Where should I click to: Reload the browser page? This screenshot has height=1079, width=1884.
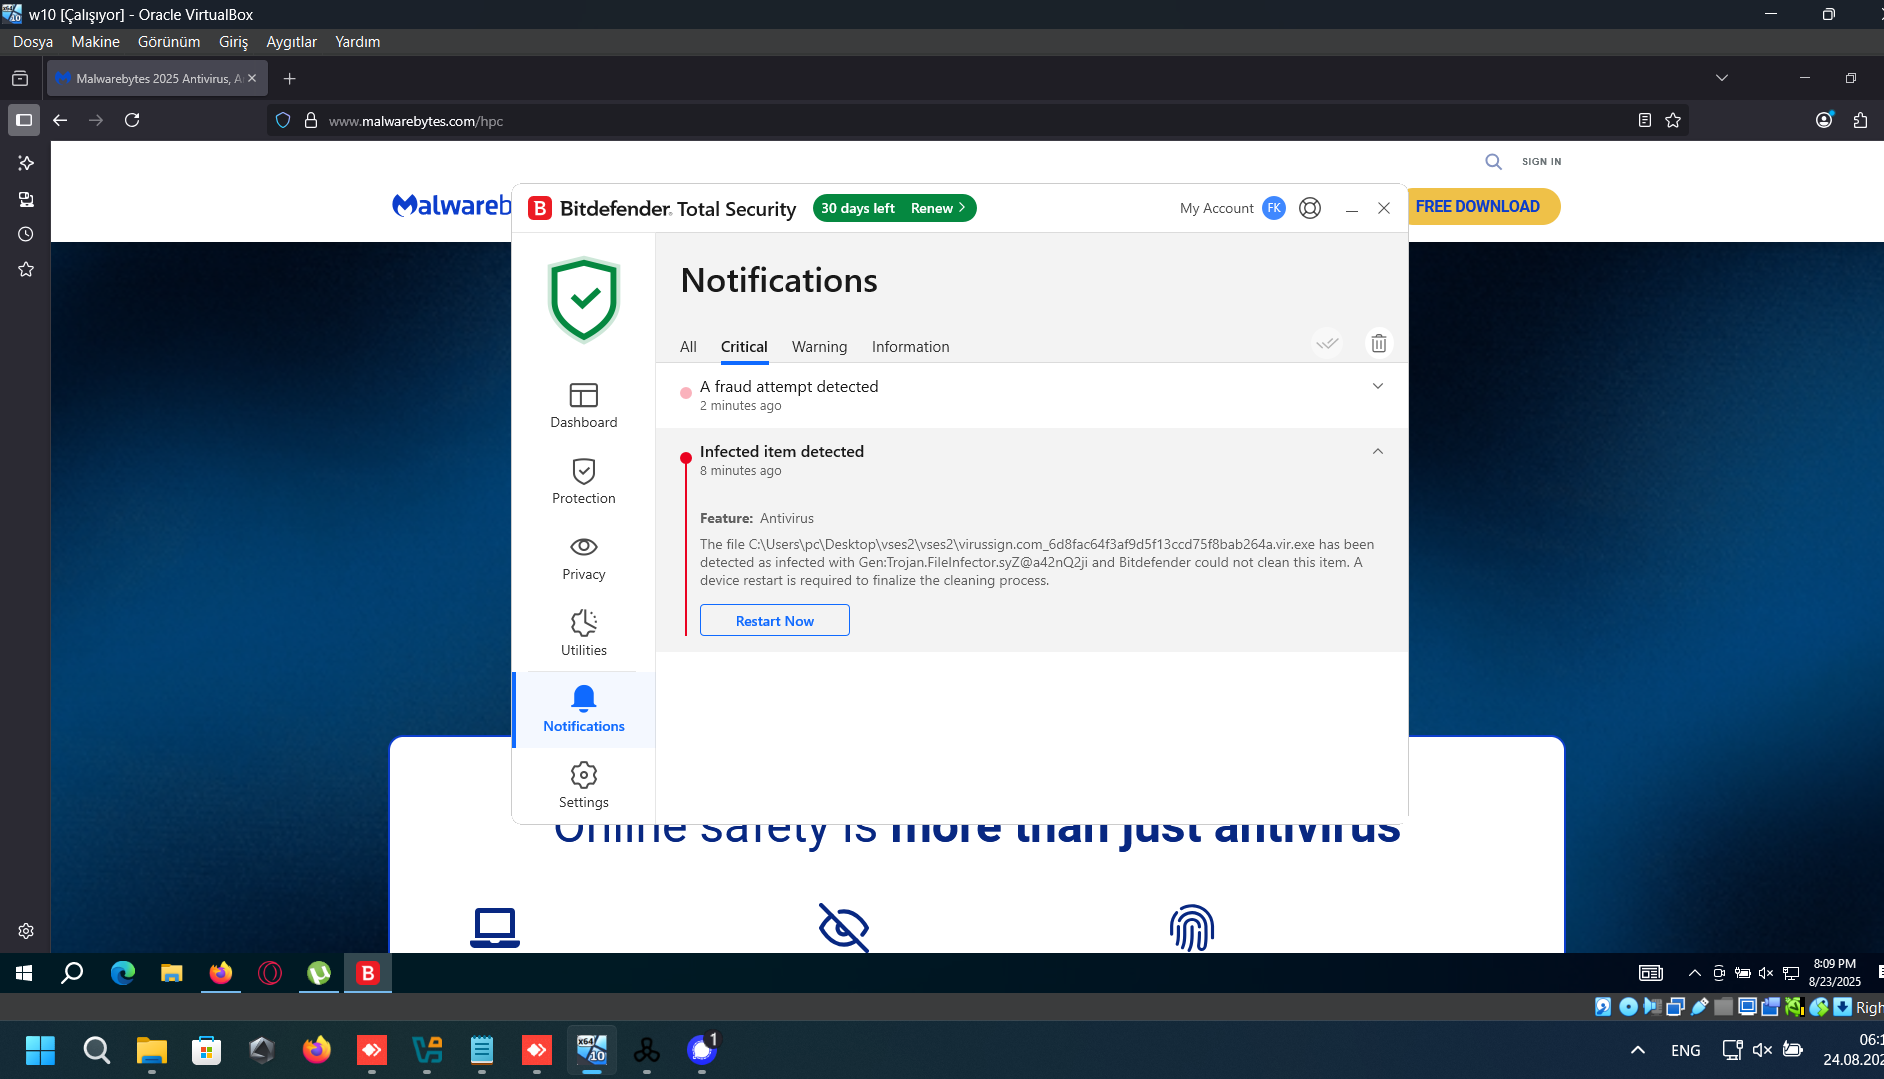coord(132,120)
